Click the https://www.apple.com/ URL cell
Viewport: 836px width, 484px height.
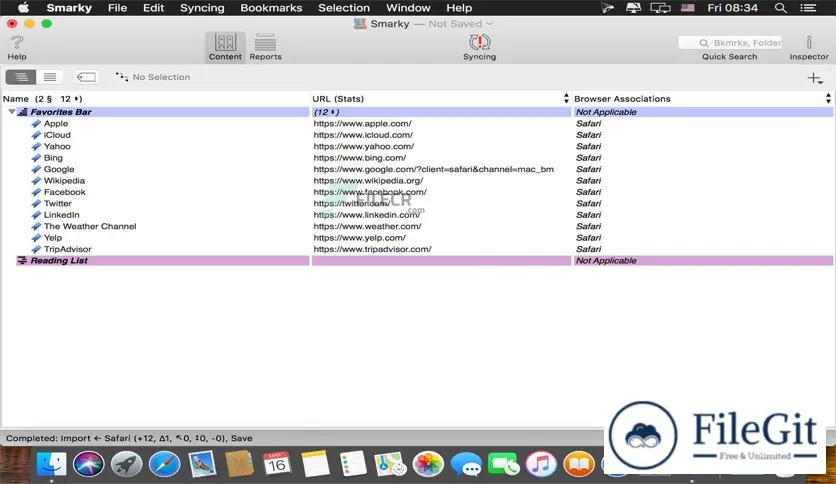(x=363, y=124)
